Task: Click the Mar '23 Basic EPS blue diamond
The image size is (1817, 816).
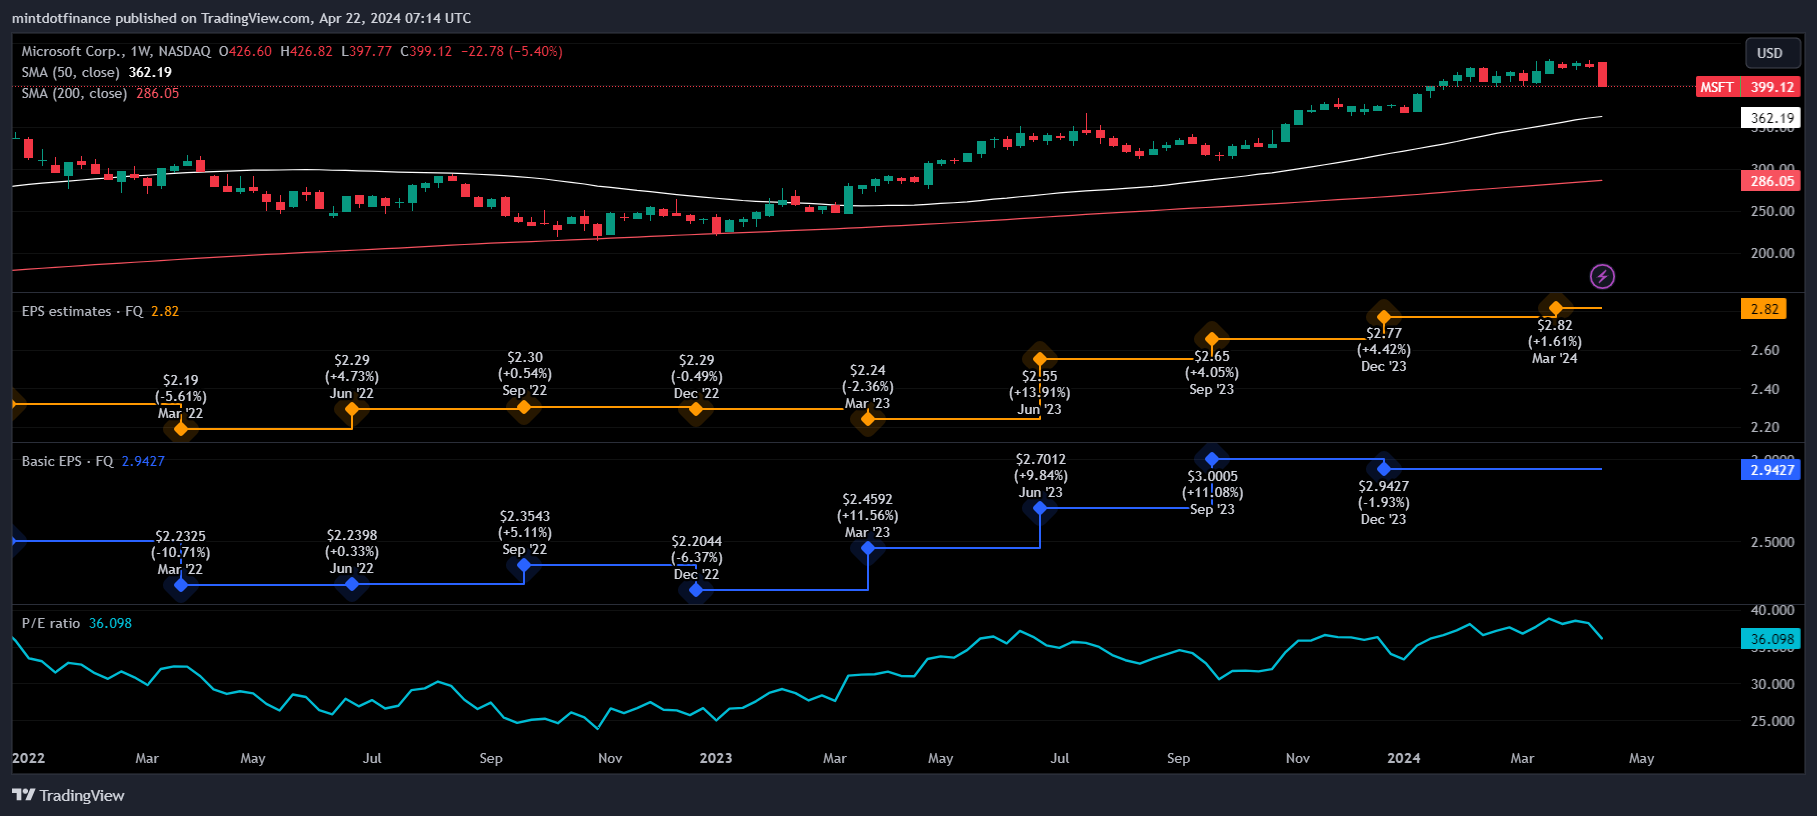Action: point(868,548)
